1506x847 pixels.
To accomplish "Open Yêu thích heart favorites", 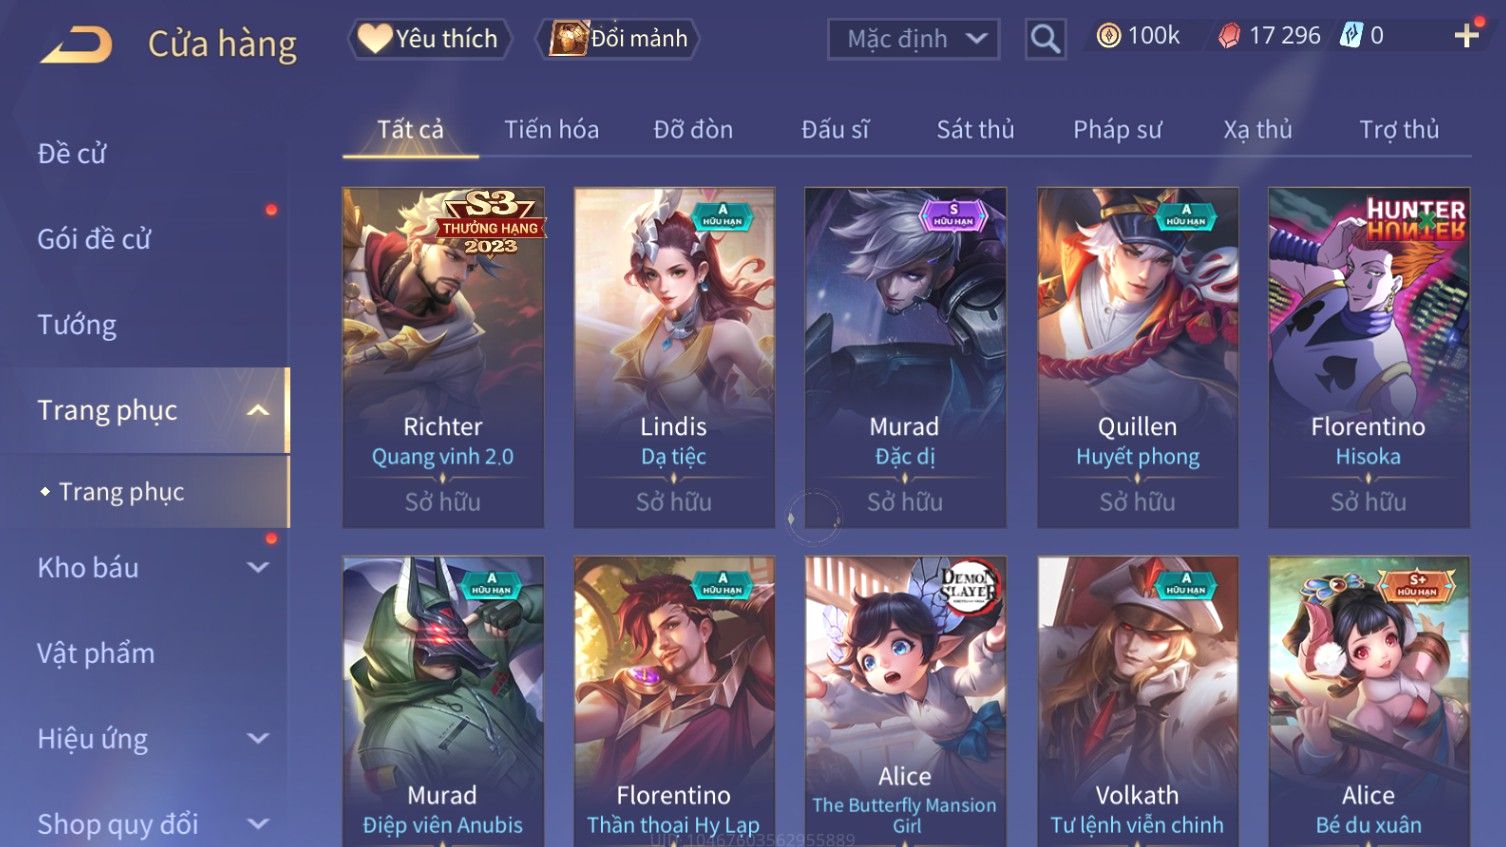I will pyautogui.click(x=429, y=39).
